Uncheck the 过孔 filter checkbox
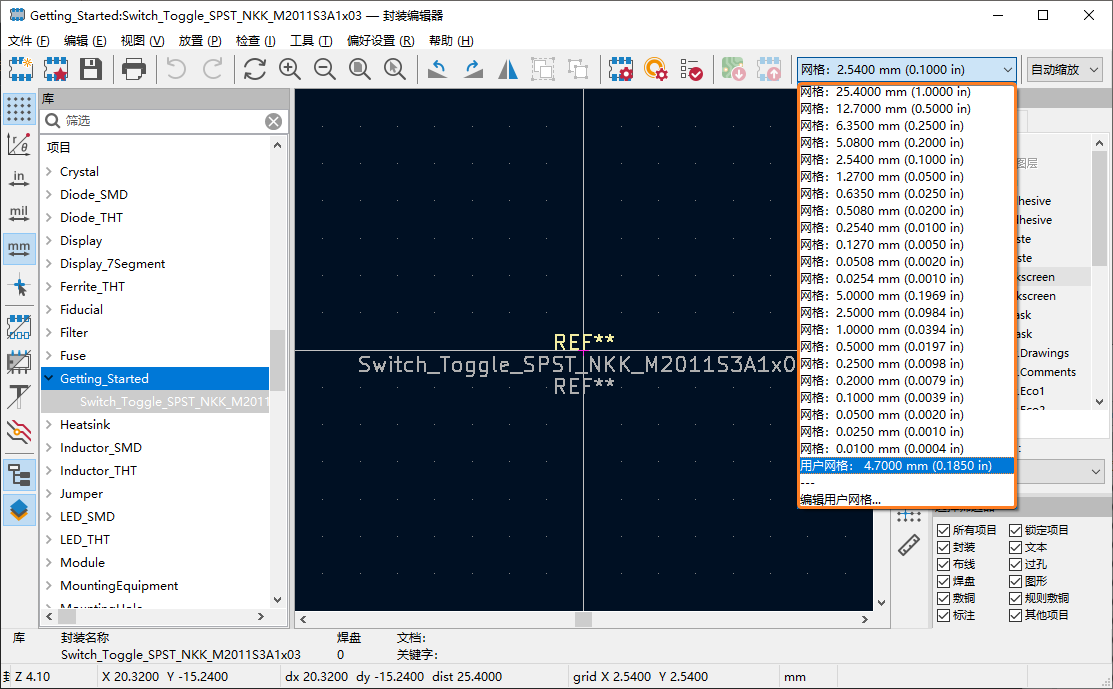 pos(1015,564)
